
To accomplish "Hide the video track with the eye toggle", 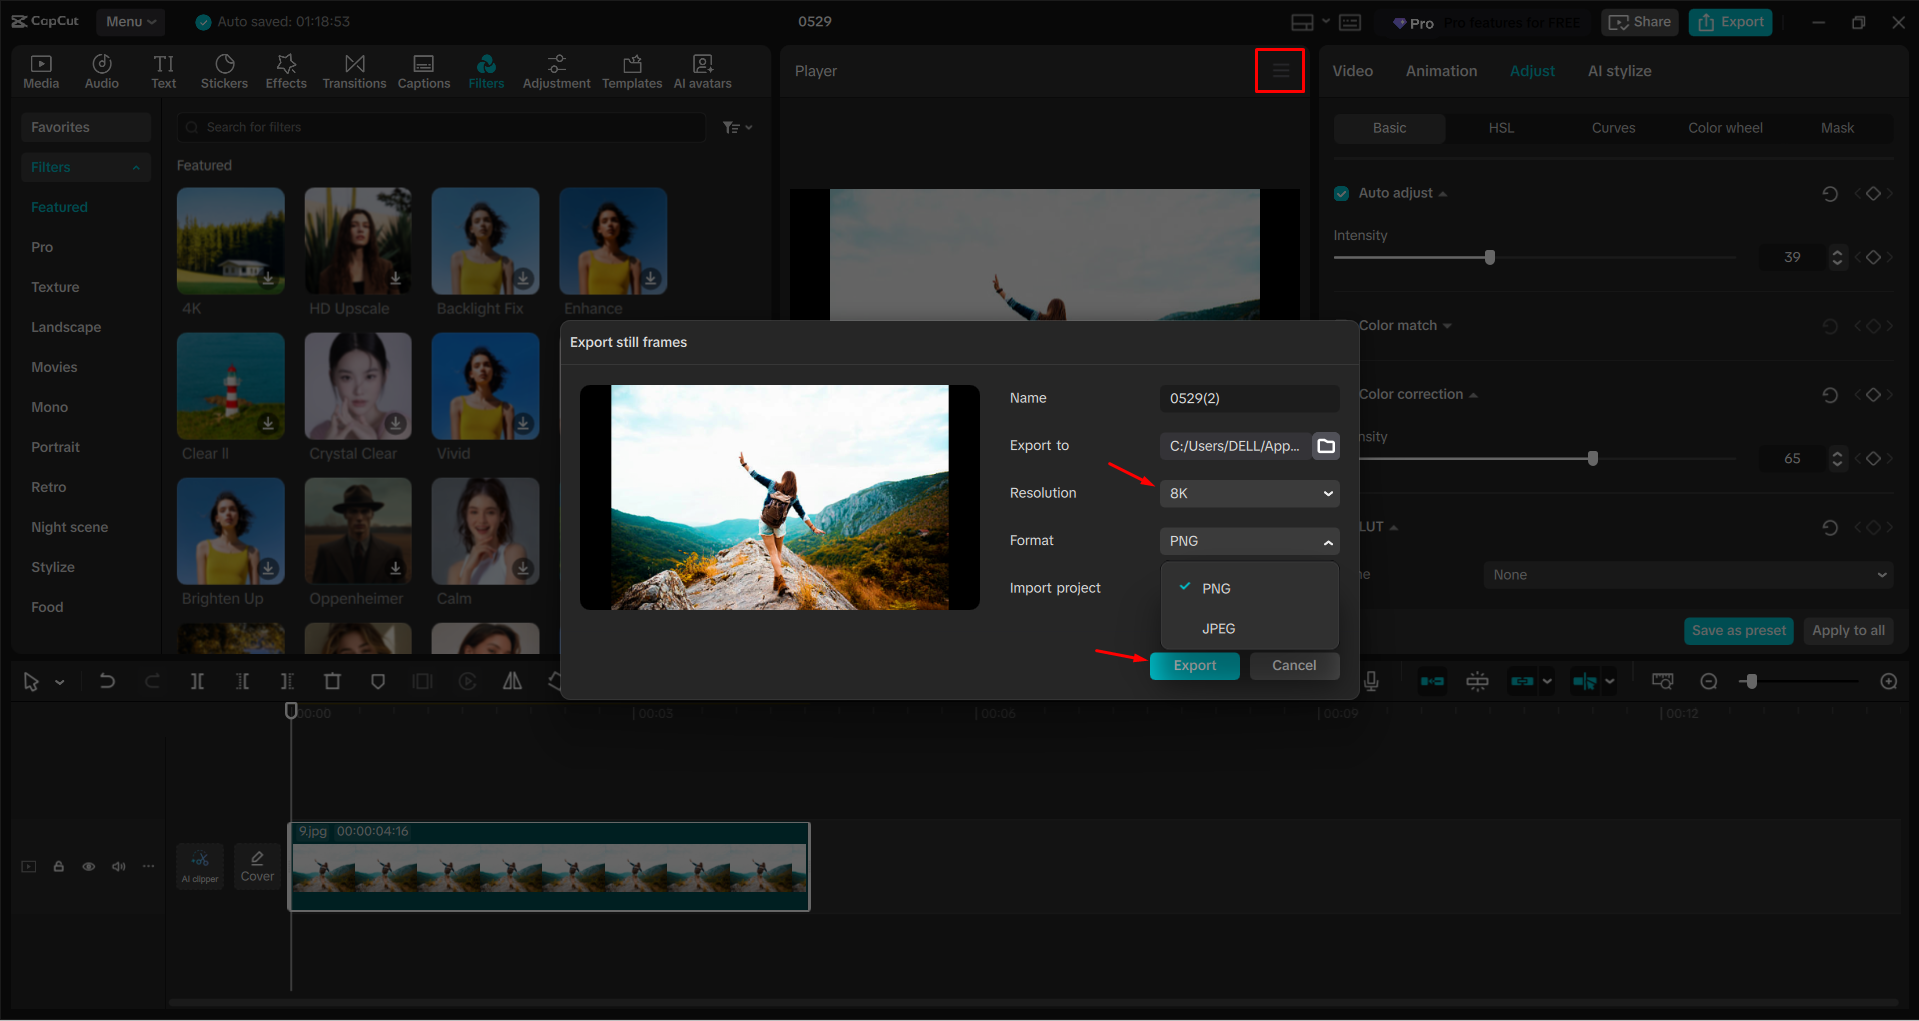I will 88,866.
